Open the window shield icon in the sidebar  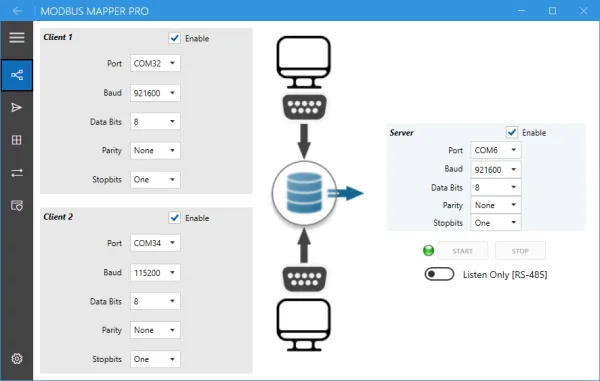tap(16, 205)
